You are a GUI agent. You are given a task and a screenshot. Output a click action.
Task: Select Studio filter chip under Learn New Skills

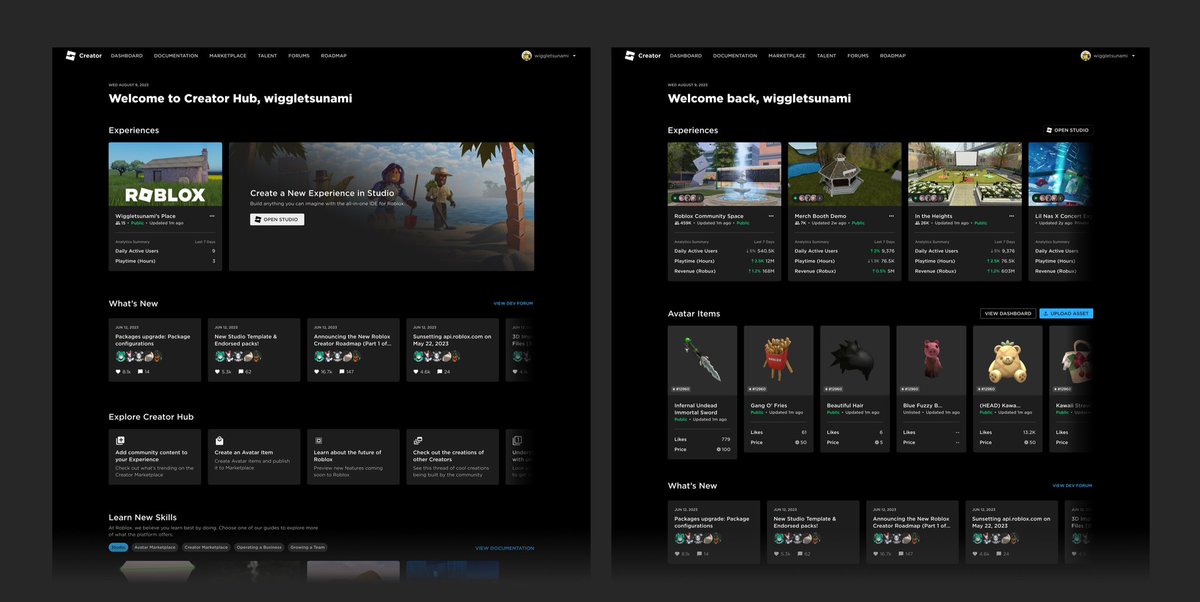(118, 547)
